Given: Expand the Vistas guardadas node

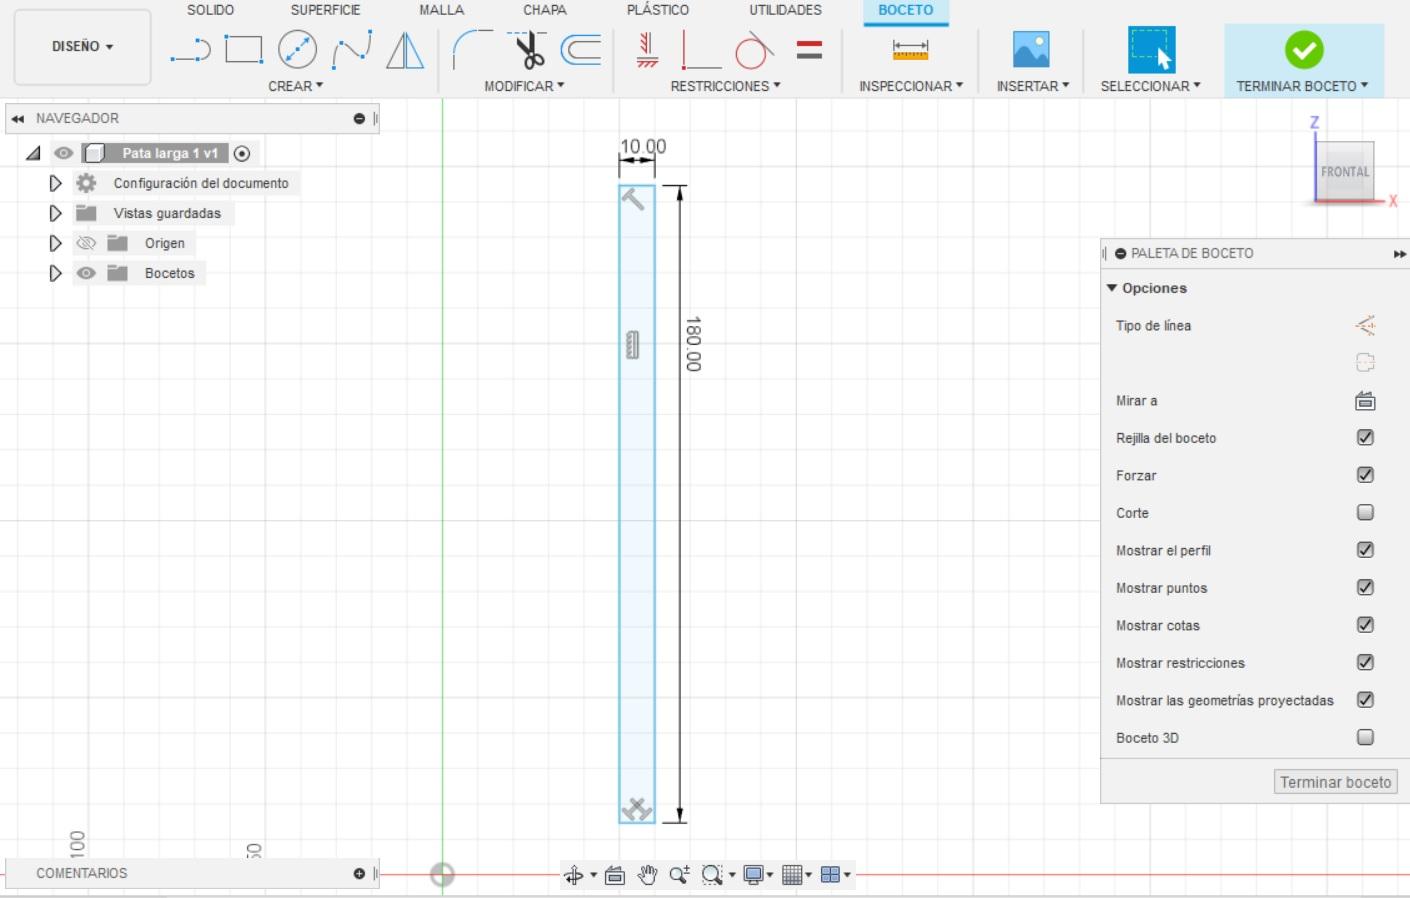Looking at the screenshot, I should (55, 213).
